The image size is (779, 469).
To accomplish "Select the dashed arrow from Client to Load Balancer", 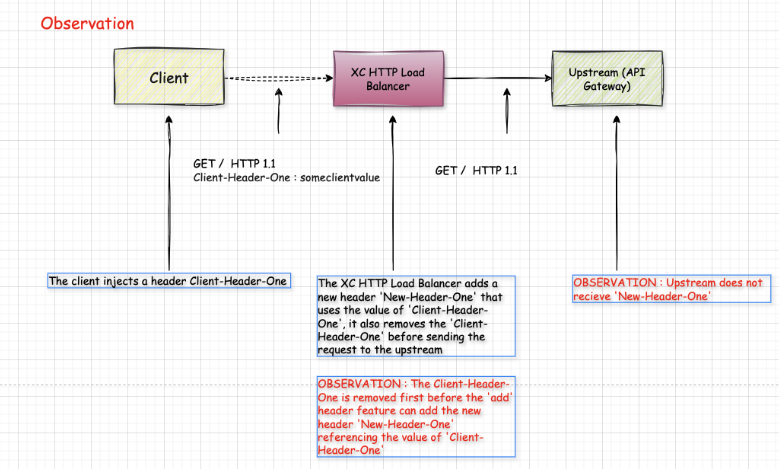I will coord(278,78).
